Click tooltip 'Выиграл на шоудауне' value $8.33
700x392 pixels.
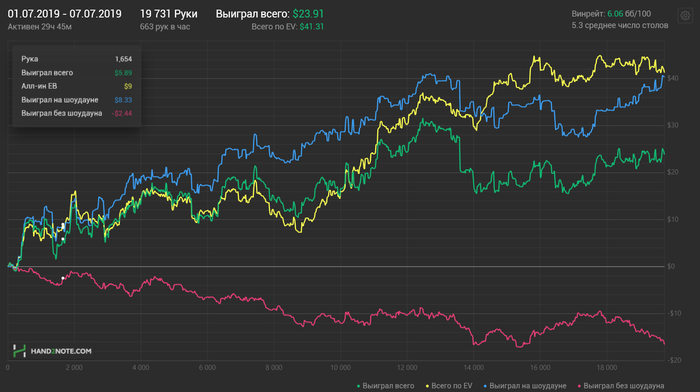(123, 100)
